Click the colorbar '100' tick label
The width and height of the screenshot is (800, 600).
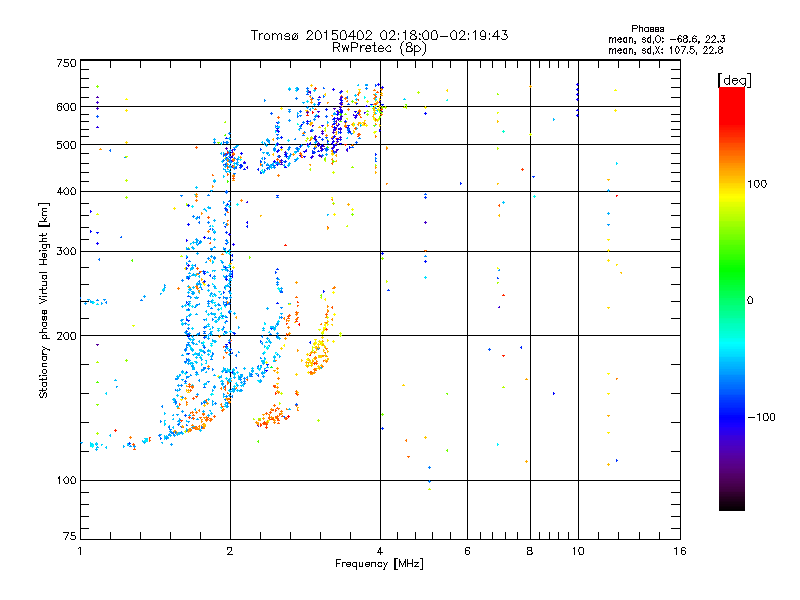(757, 184)
